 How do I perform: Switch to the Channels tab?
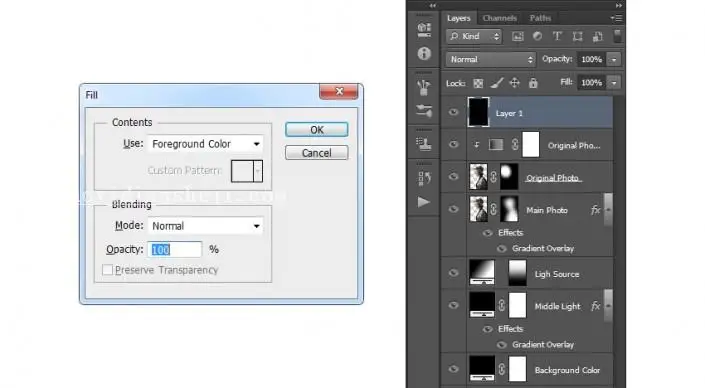point(499,18)
